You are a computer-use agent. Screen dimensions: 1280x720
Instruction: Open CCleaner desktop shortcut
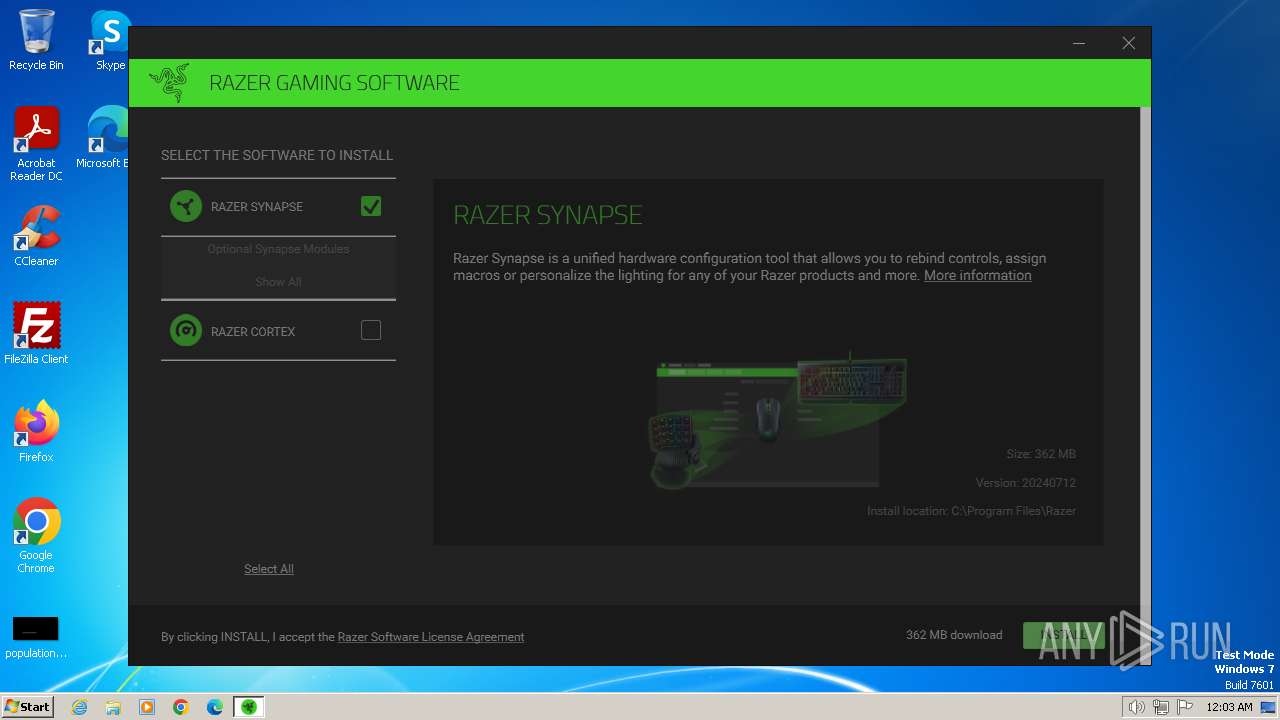pos(36,236)
